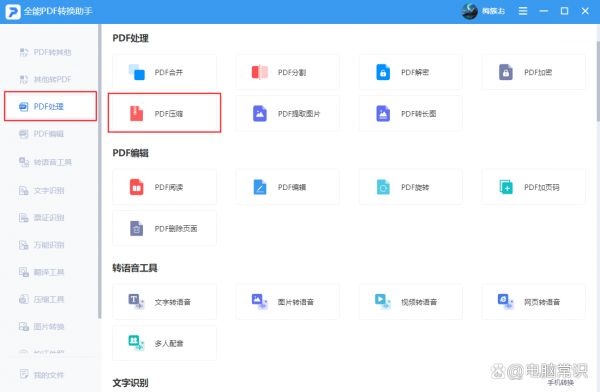Open the PDF解密 decrypt tool icon
The width and height of the screenshot is (600, 392).
383,72
